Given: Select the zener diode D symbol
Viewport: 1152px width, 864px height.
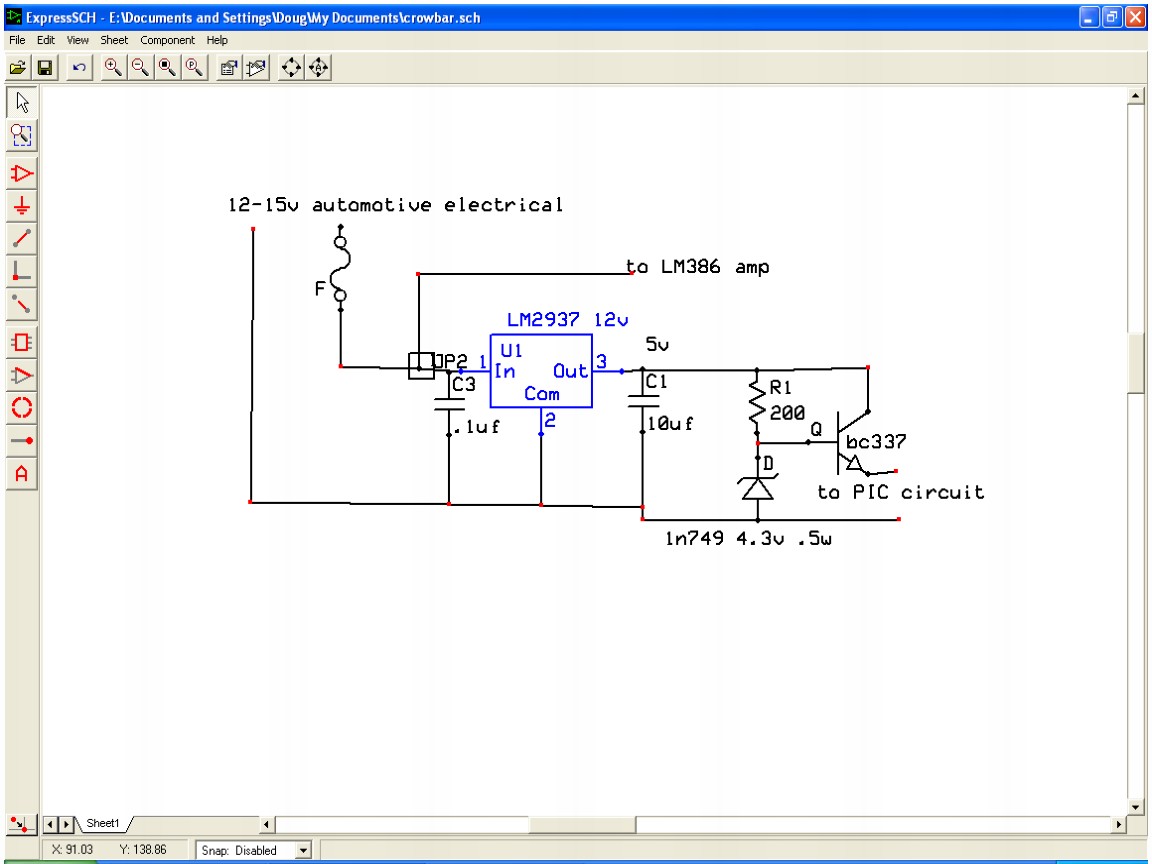Looking at the screenshot, I should [757, 488].
